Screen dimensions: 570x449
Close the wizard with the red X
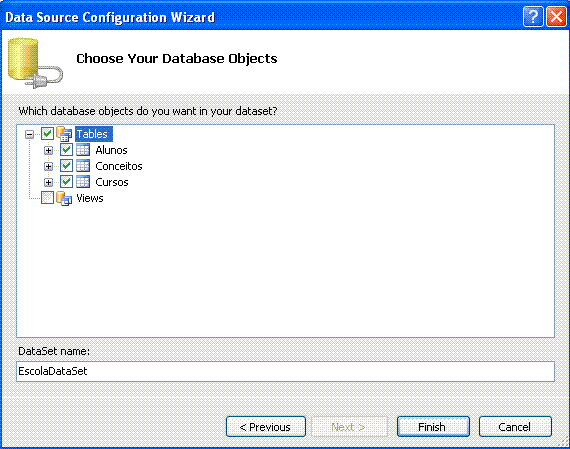[x=556, y=17]
